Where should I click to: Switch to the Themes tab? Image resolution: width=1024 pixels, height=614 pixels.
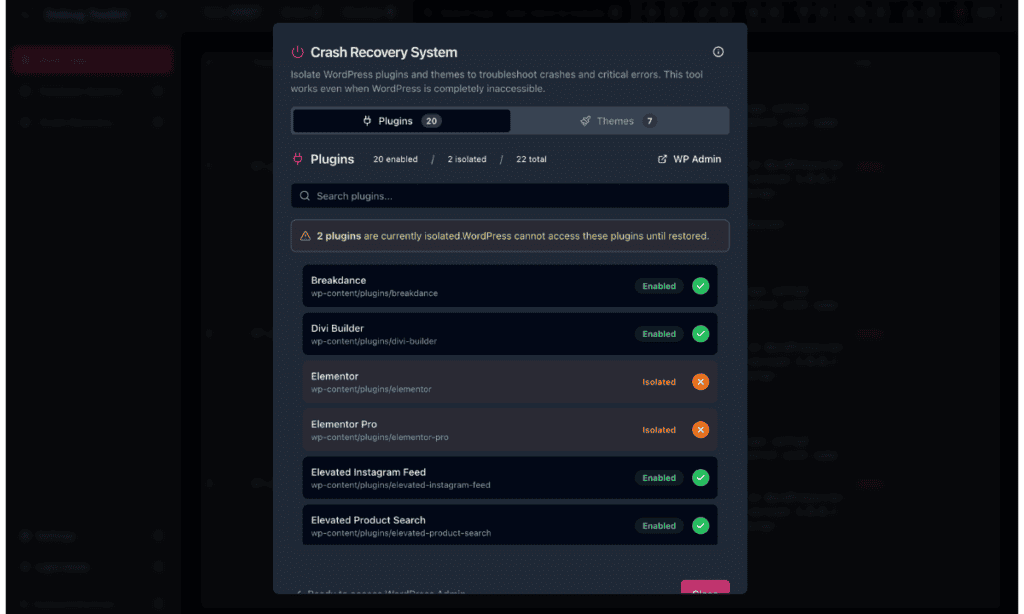[618, 121]
